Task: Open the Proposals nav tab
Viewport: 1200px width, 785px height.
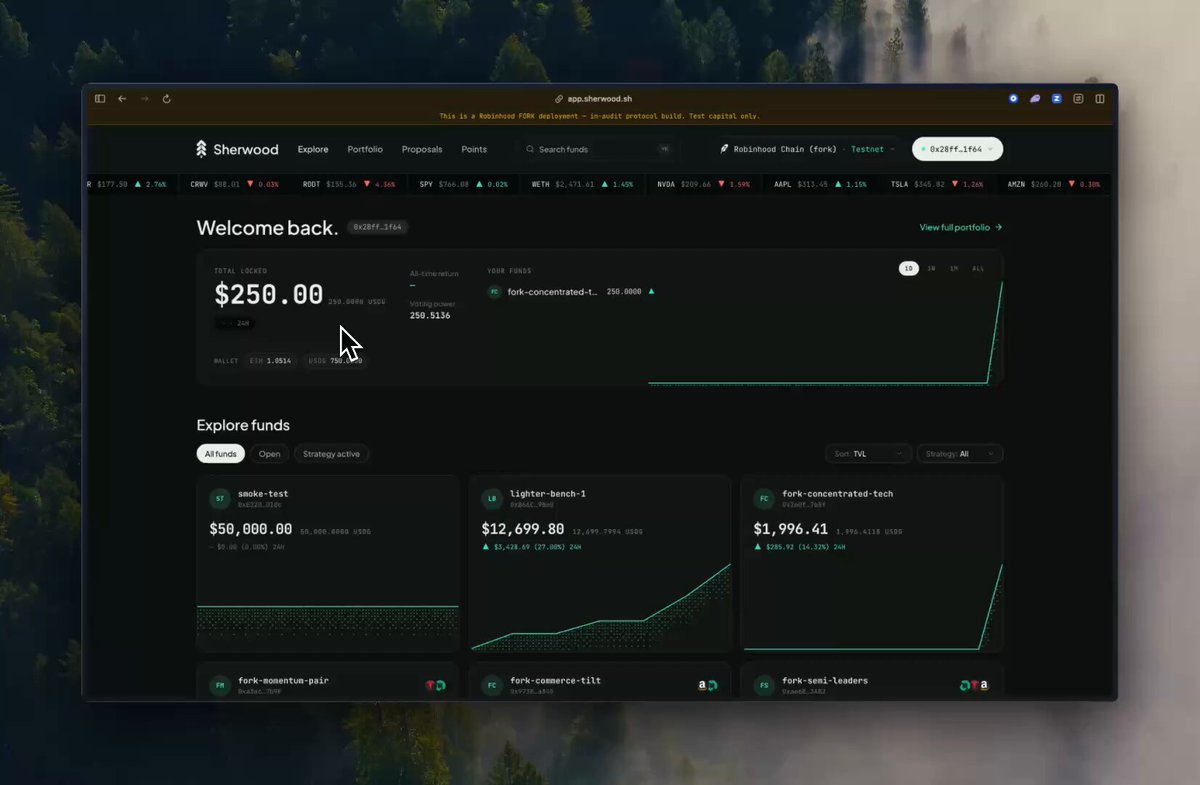Action: point(422,149)
